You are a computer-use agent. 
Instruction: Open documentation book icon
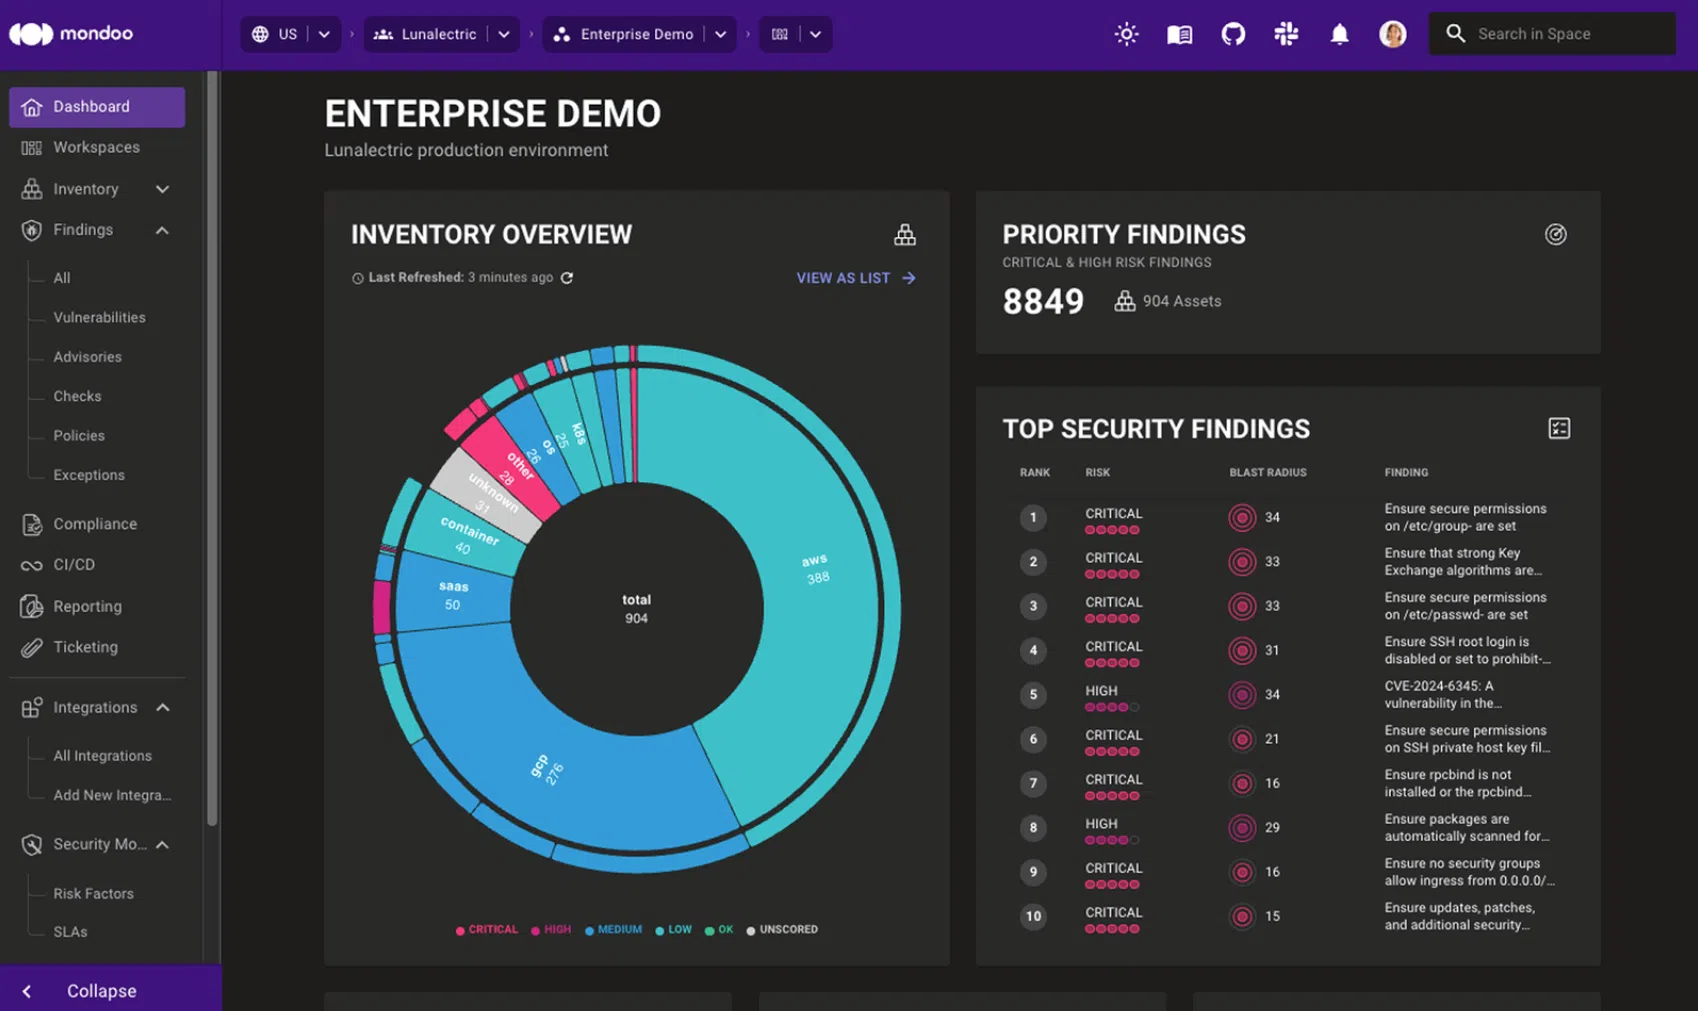tap(1179, 34)
